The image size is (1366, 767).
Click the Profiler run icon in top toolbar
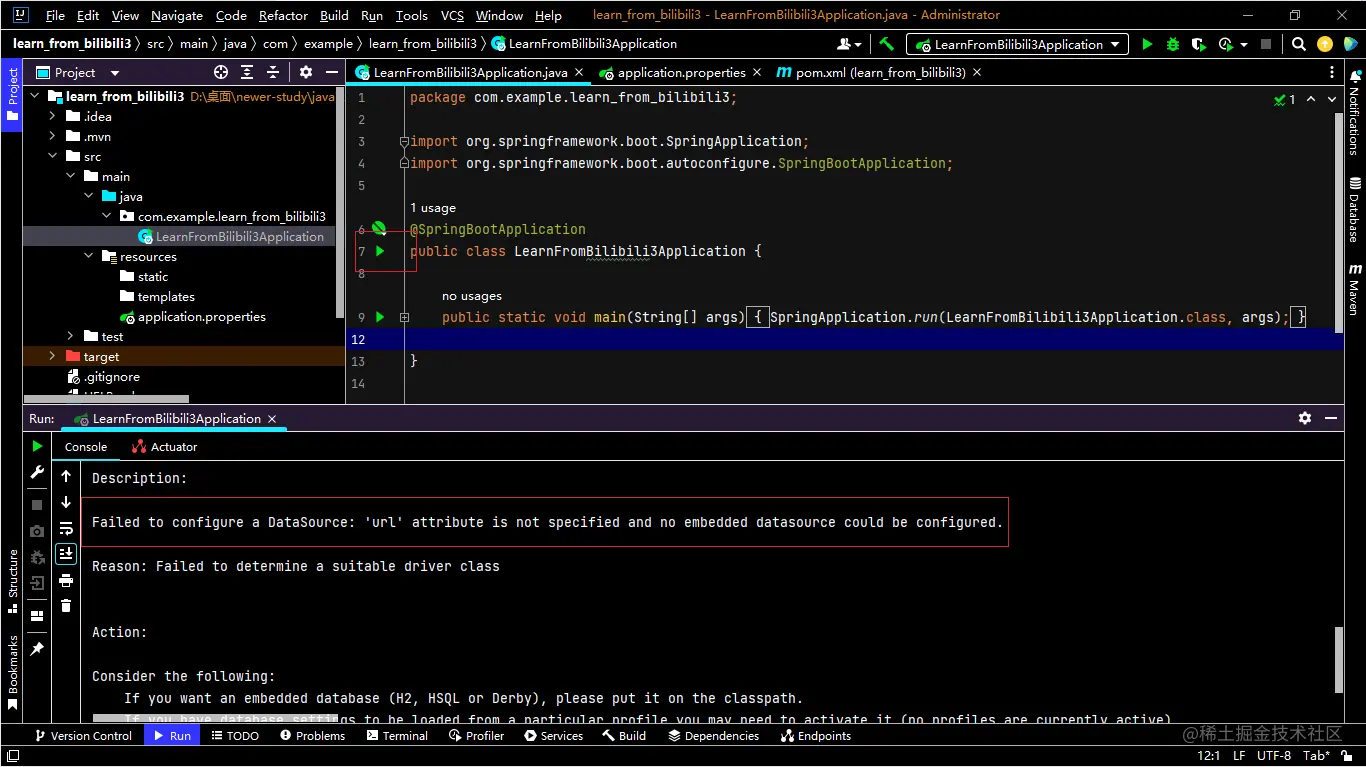[x=1227, y=44]
